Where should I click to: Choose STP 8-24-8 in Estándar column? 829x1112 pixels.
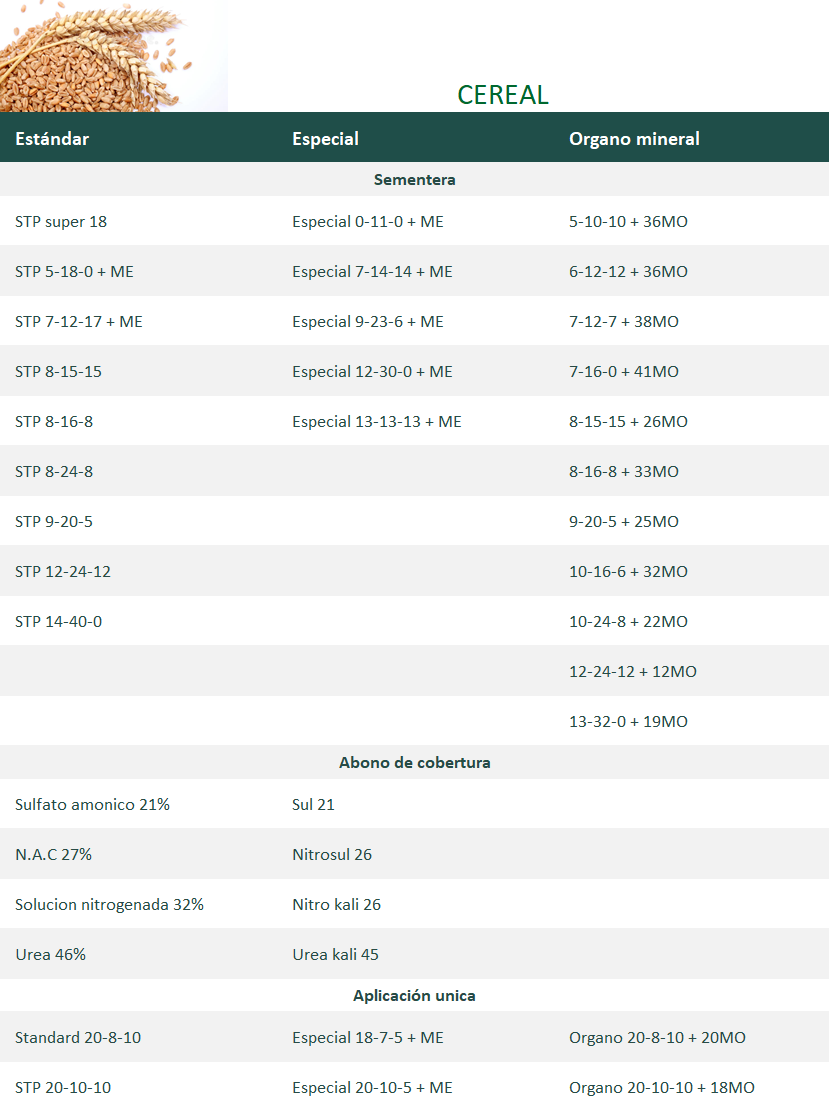pyautogui.click(x=54, y=472)
